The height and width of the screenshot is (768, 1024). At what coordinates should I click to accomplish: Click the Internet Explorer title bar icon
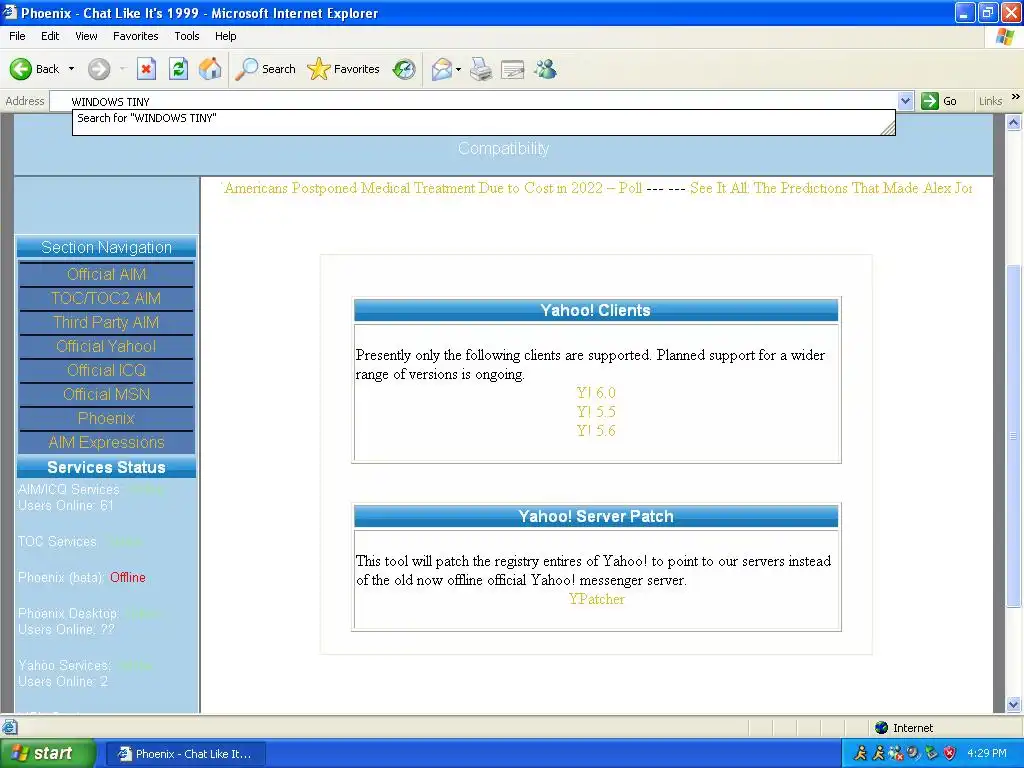tap(10, 12)
